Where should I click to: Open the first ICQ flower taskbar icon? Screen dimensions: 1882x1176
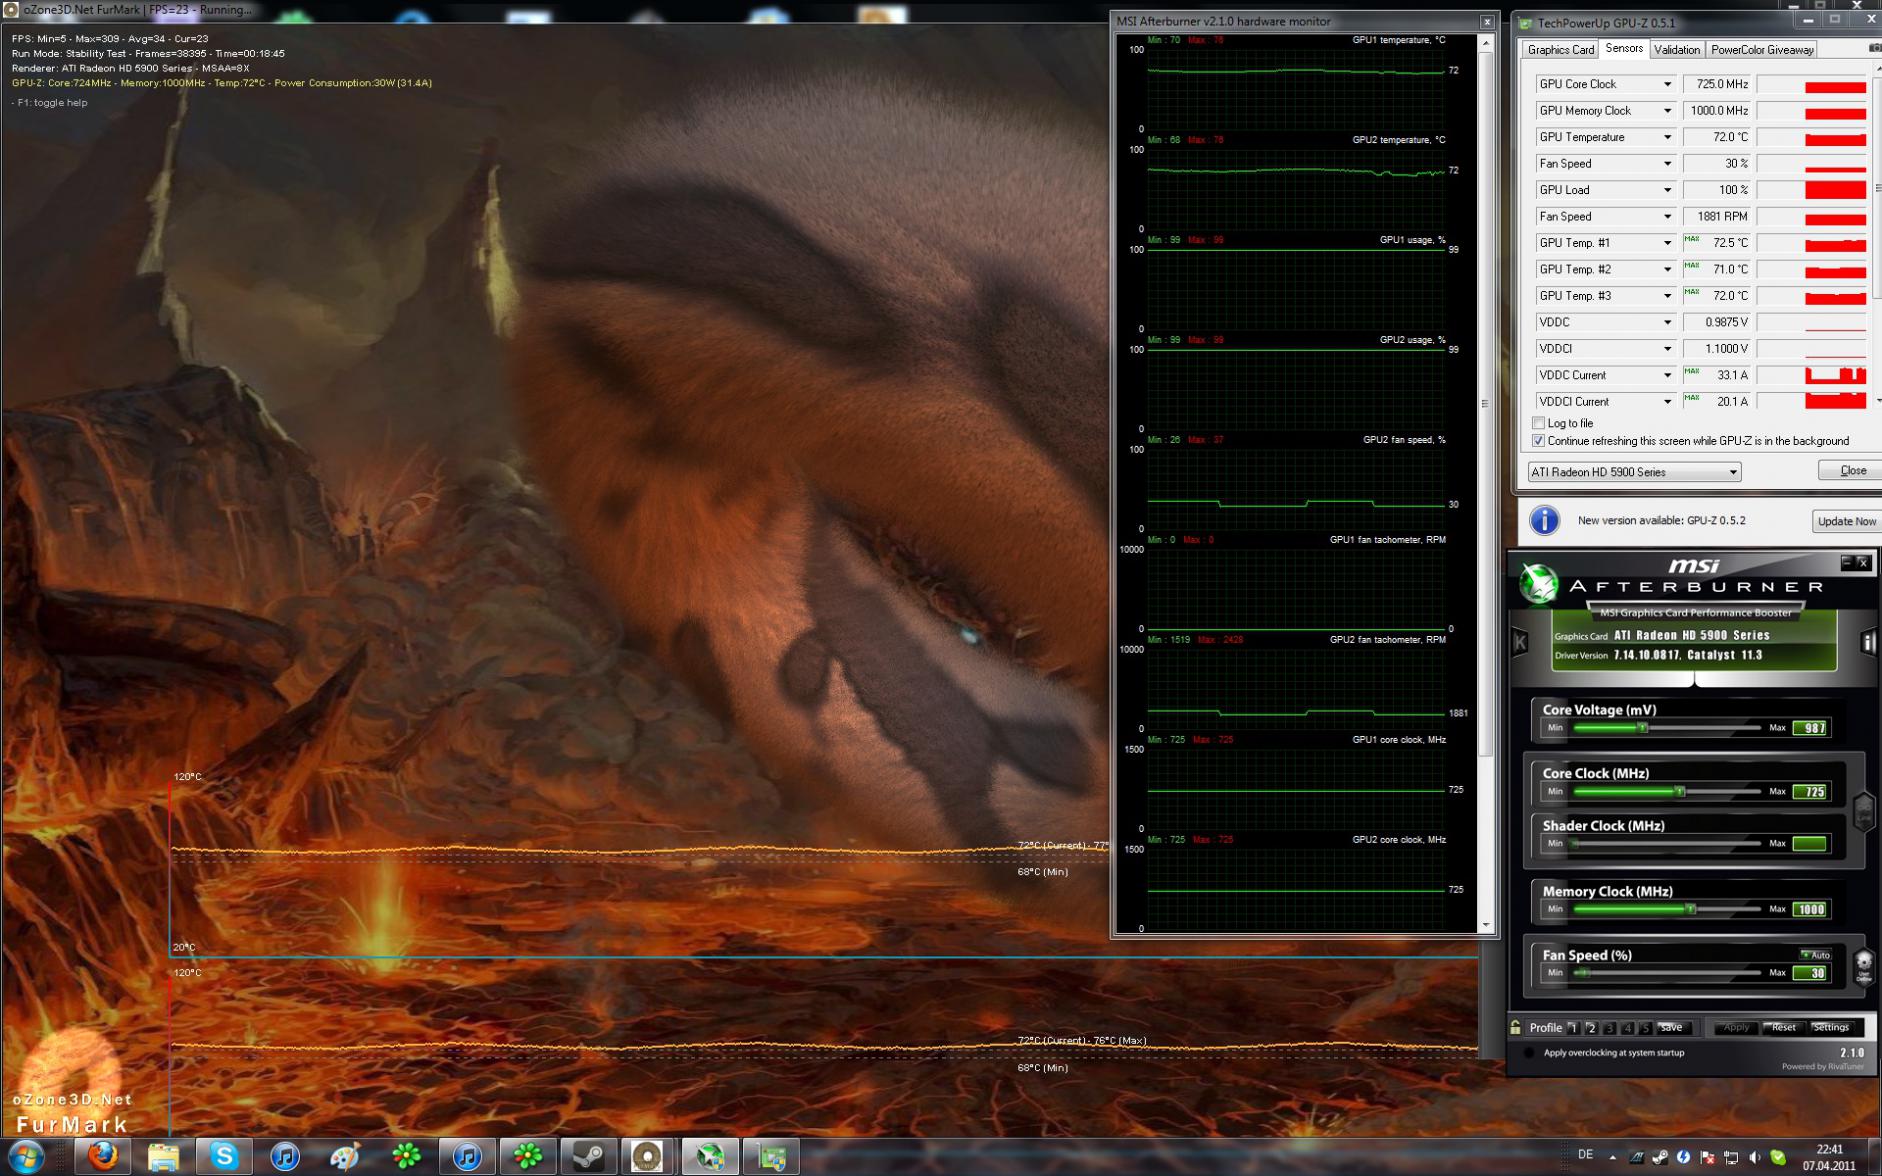(406, 1157)
